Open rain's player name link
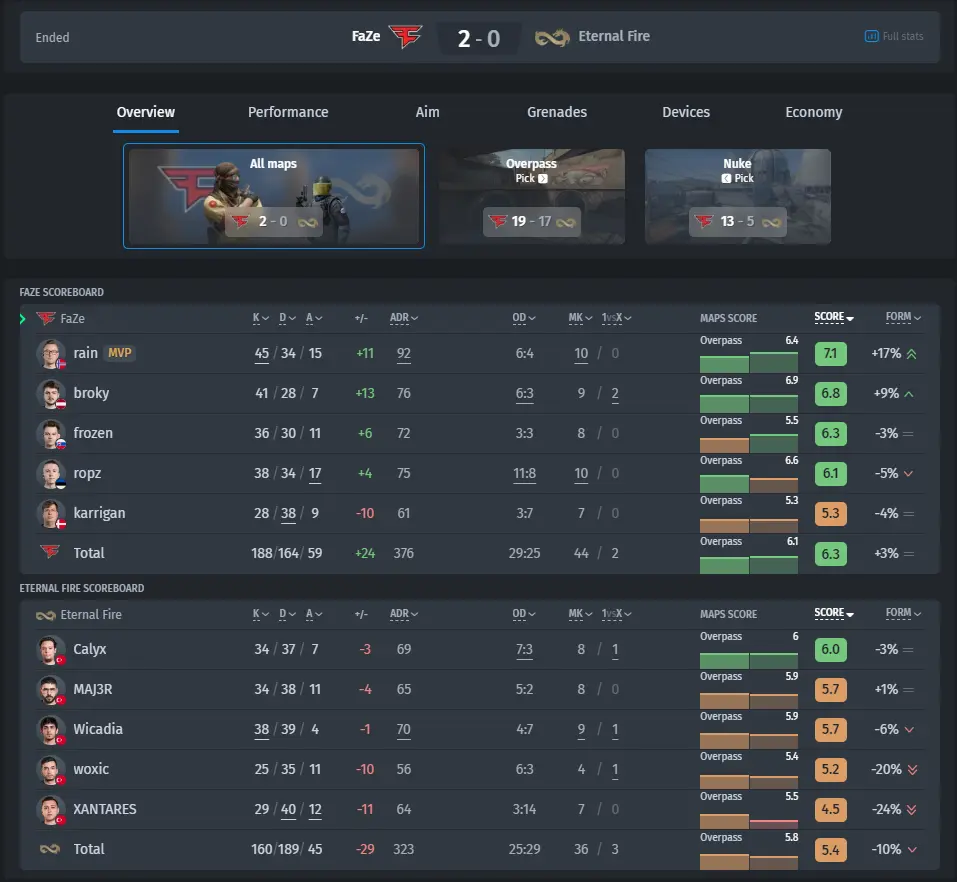The height and width of the screenshot is (882, 957). click(85, 353)
